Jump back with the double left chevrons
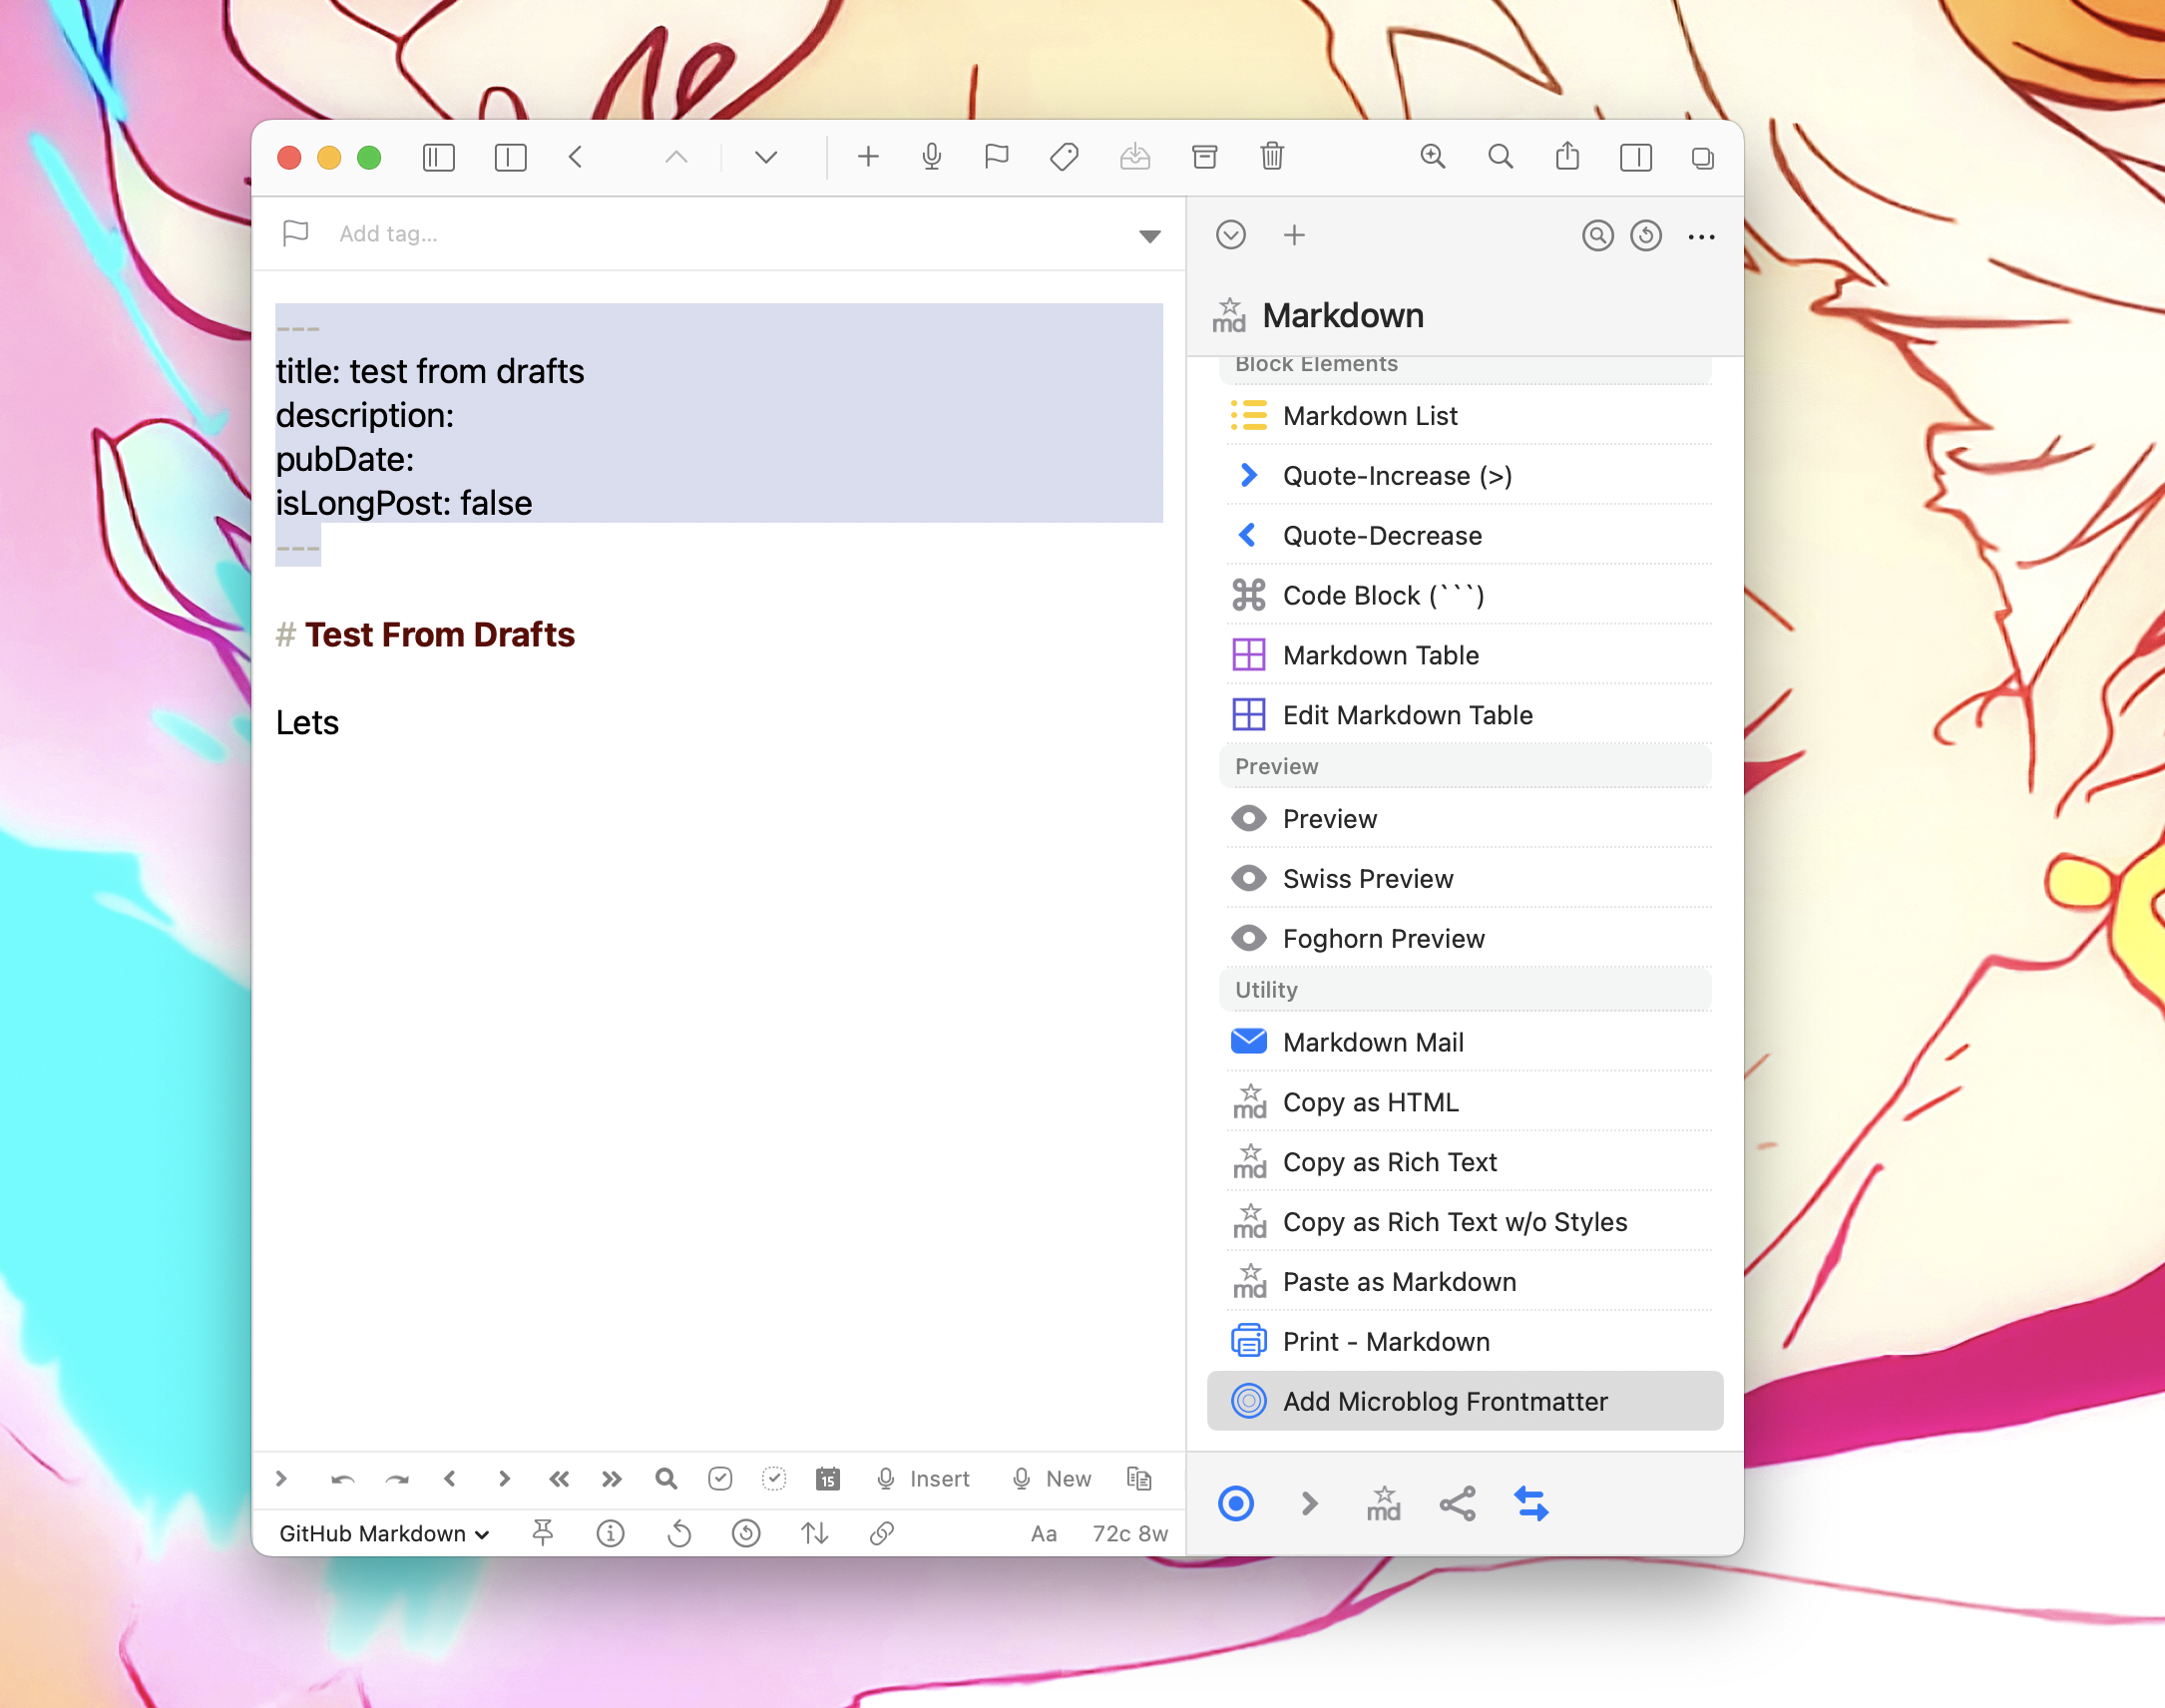The image size is (2165, 1708). pyautogui.click(x=558, y=1478)
